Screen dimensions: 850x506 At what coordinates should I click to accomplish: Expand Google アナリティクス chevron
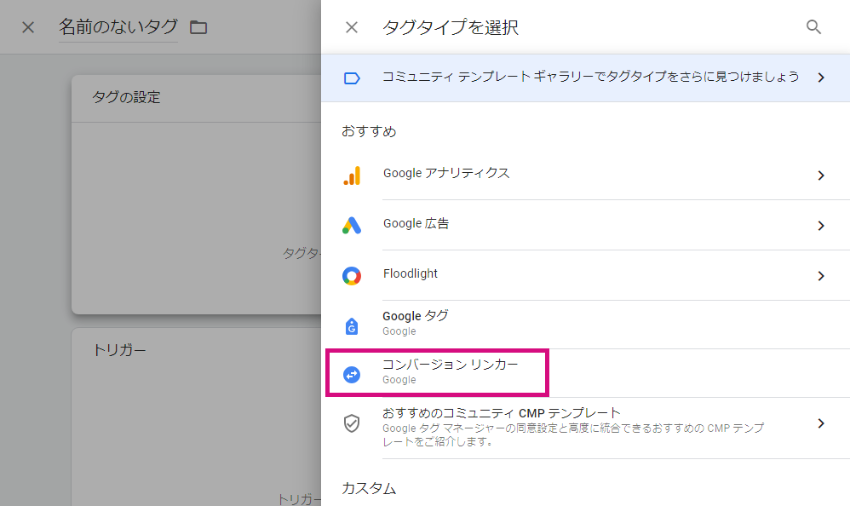click(821, 175)
